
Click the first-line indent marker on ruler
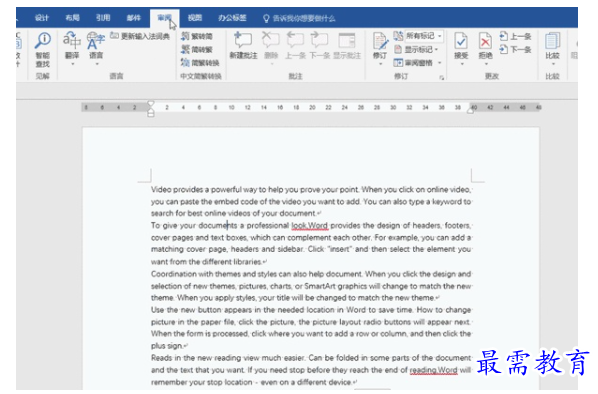151,103
